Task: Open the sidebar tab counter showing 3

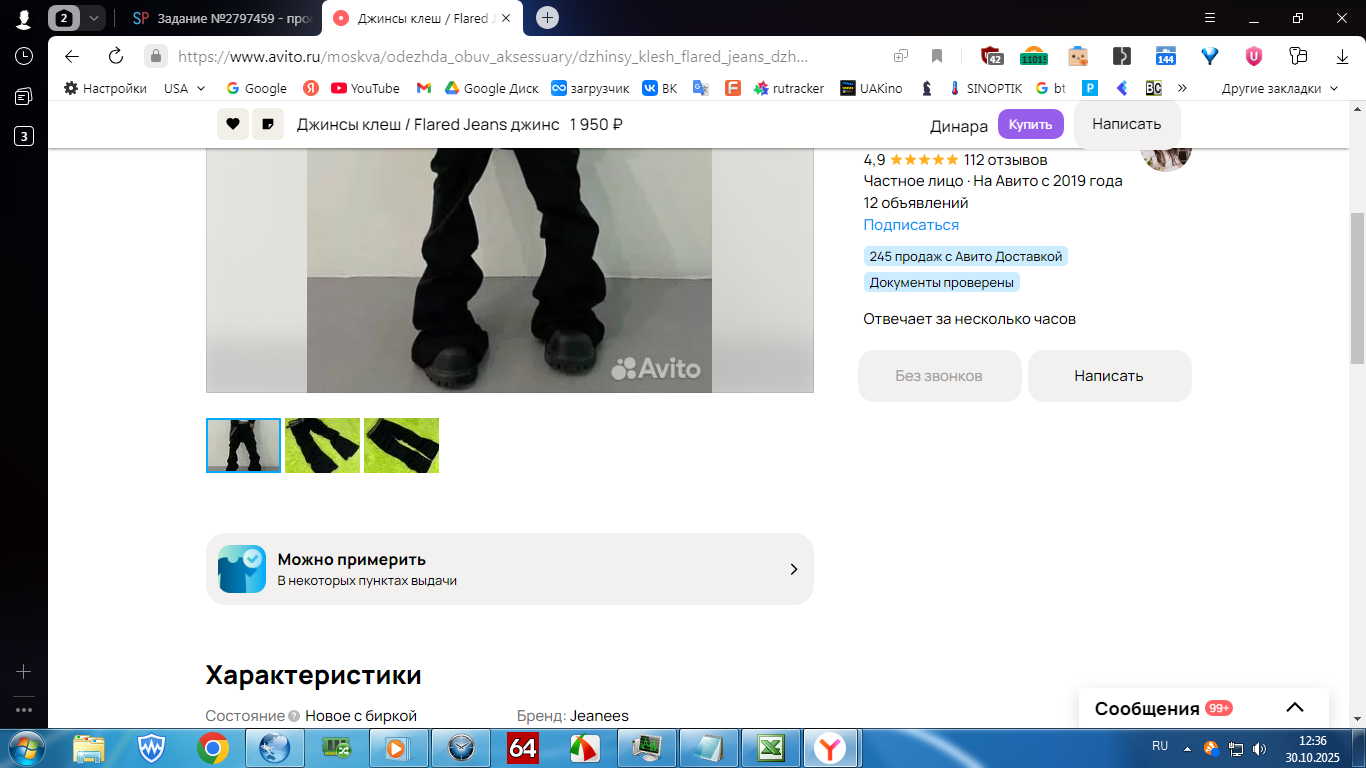Action: (x=24, y=137)
